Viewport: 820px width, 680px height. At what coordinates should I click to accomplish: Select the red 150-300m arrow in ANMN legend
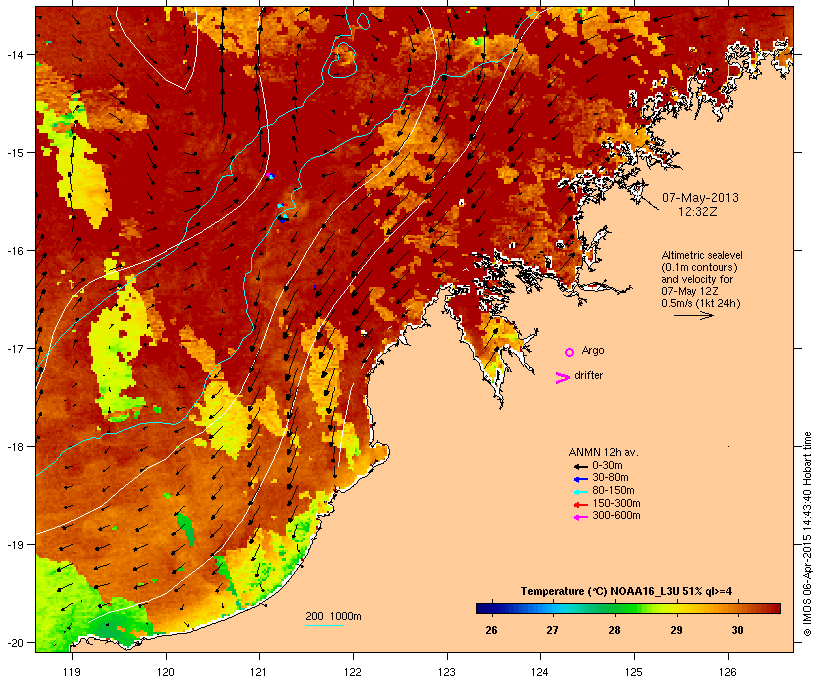(580, 504)
